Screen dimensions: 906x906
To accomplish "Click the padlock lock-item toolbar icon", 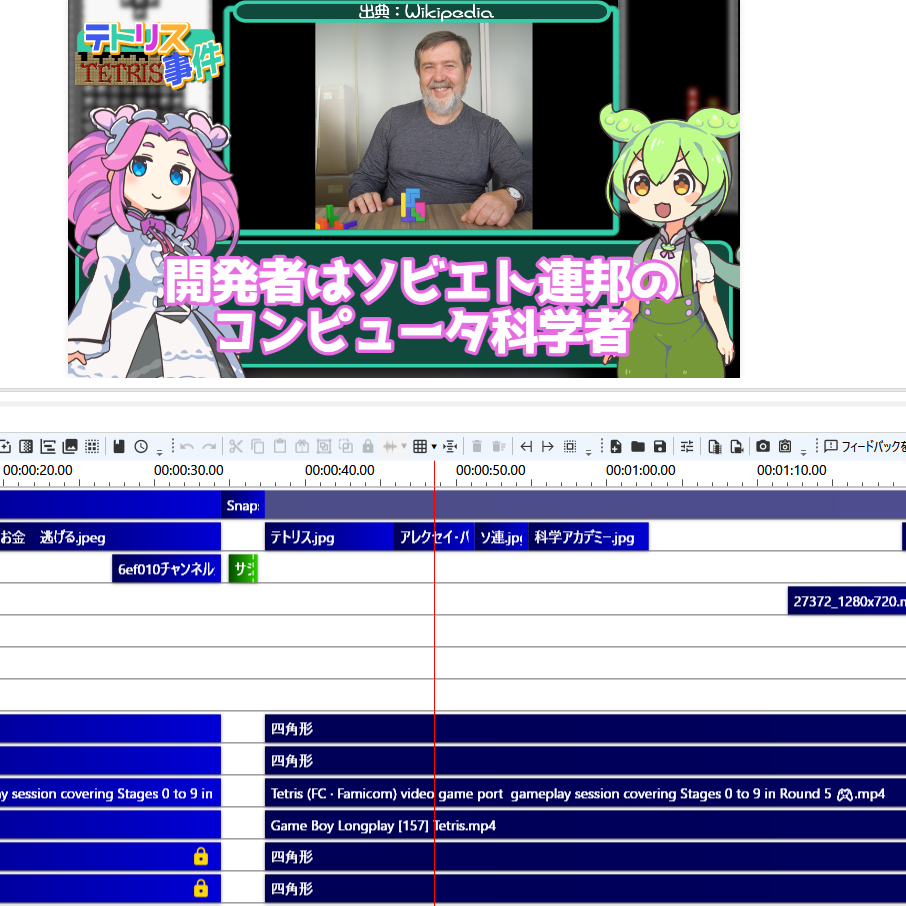I will point(367,446).
